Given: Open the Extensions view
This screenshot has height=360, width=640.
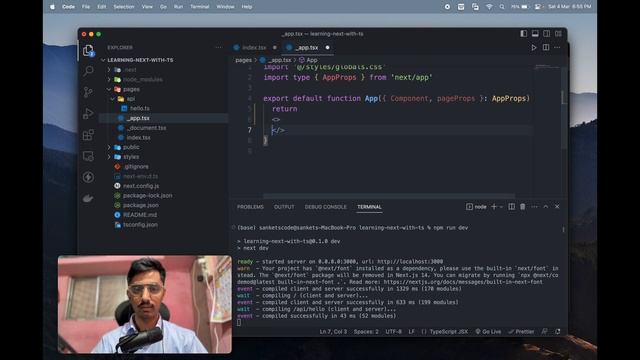Looking at the screenshot, I should click(88, 135).
